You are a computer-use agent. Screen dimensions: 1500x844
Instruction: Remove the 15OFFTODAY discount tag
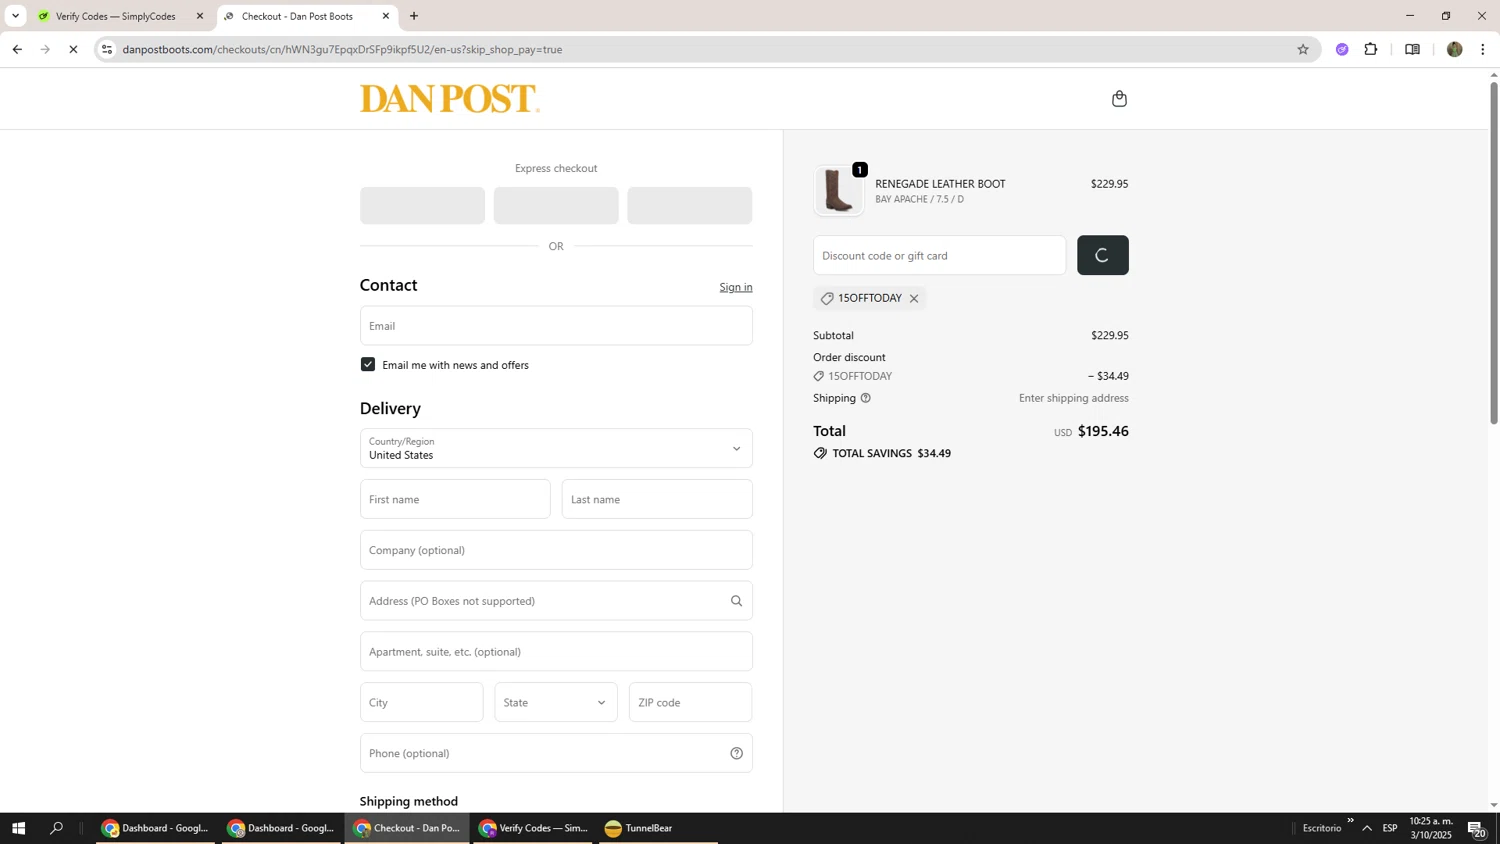click(x=913, y=298)
